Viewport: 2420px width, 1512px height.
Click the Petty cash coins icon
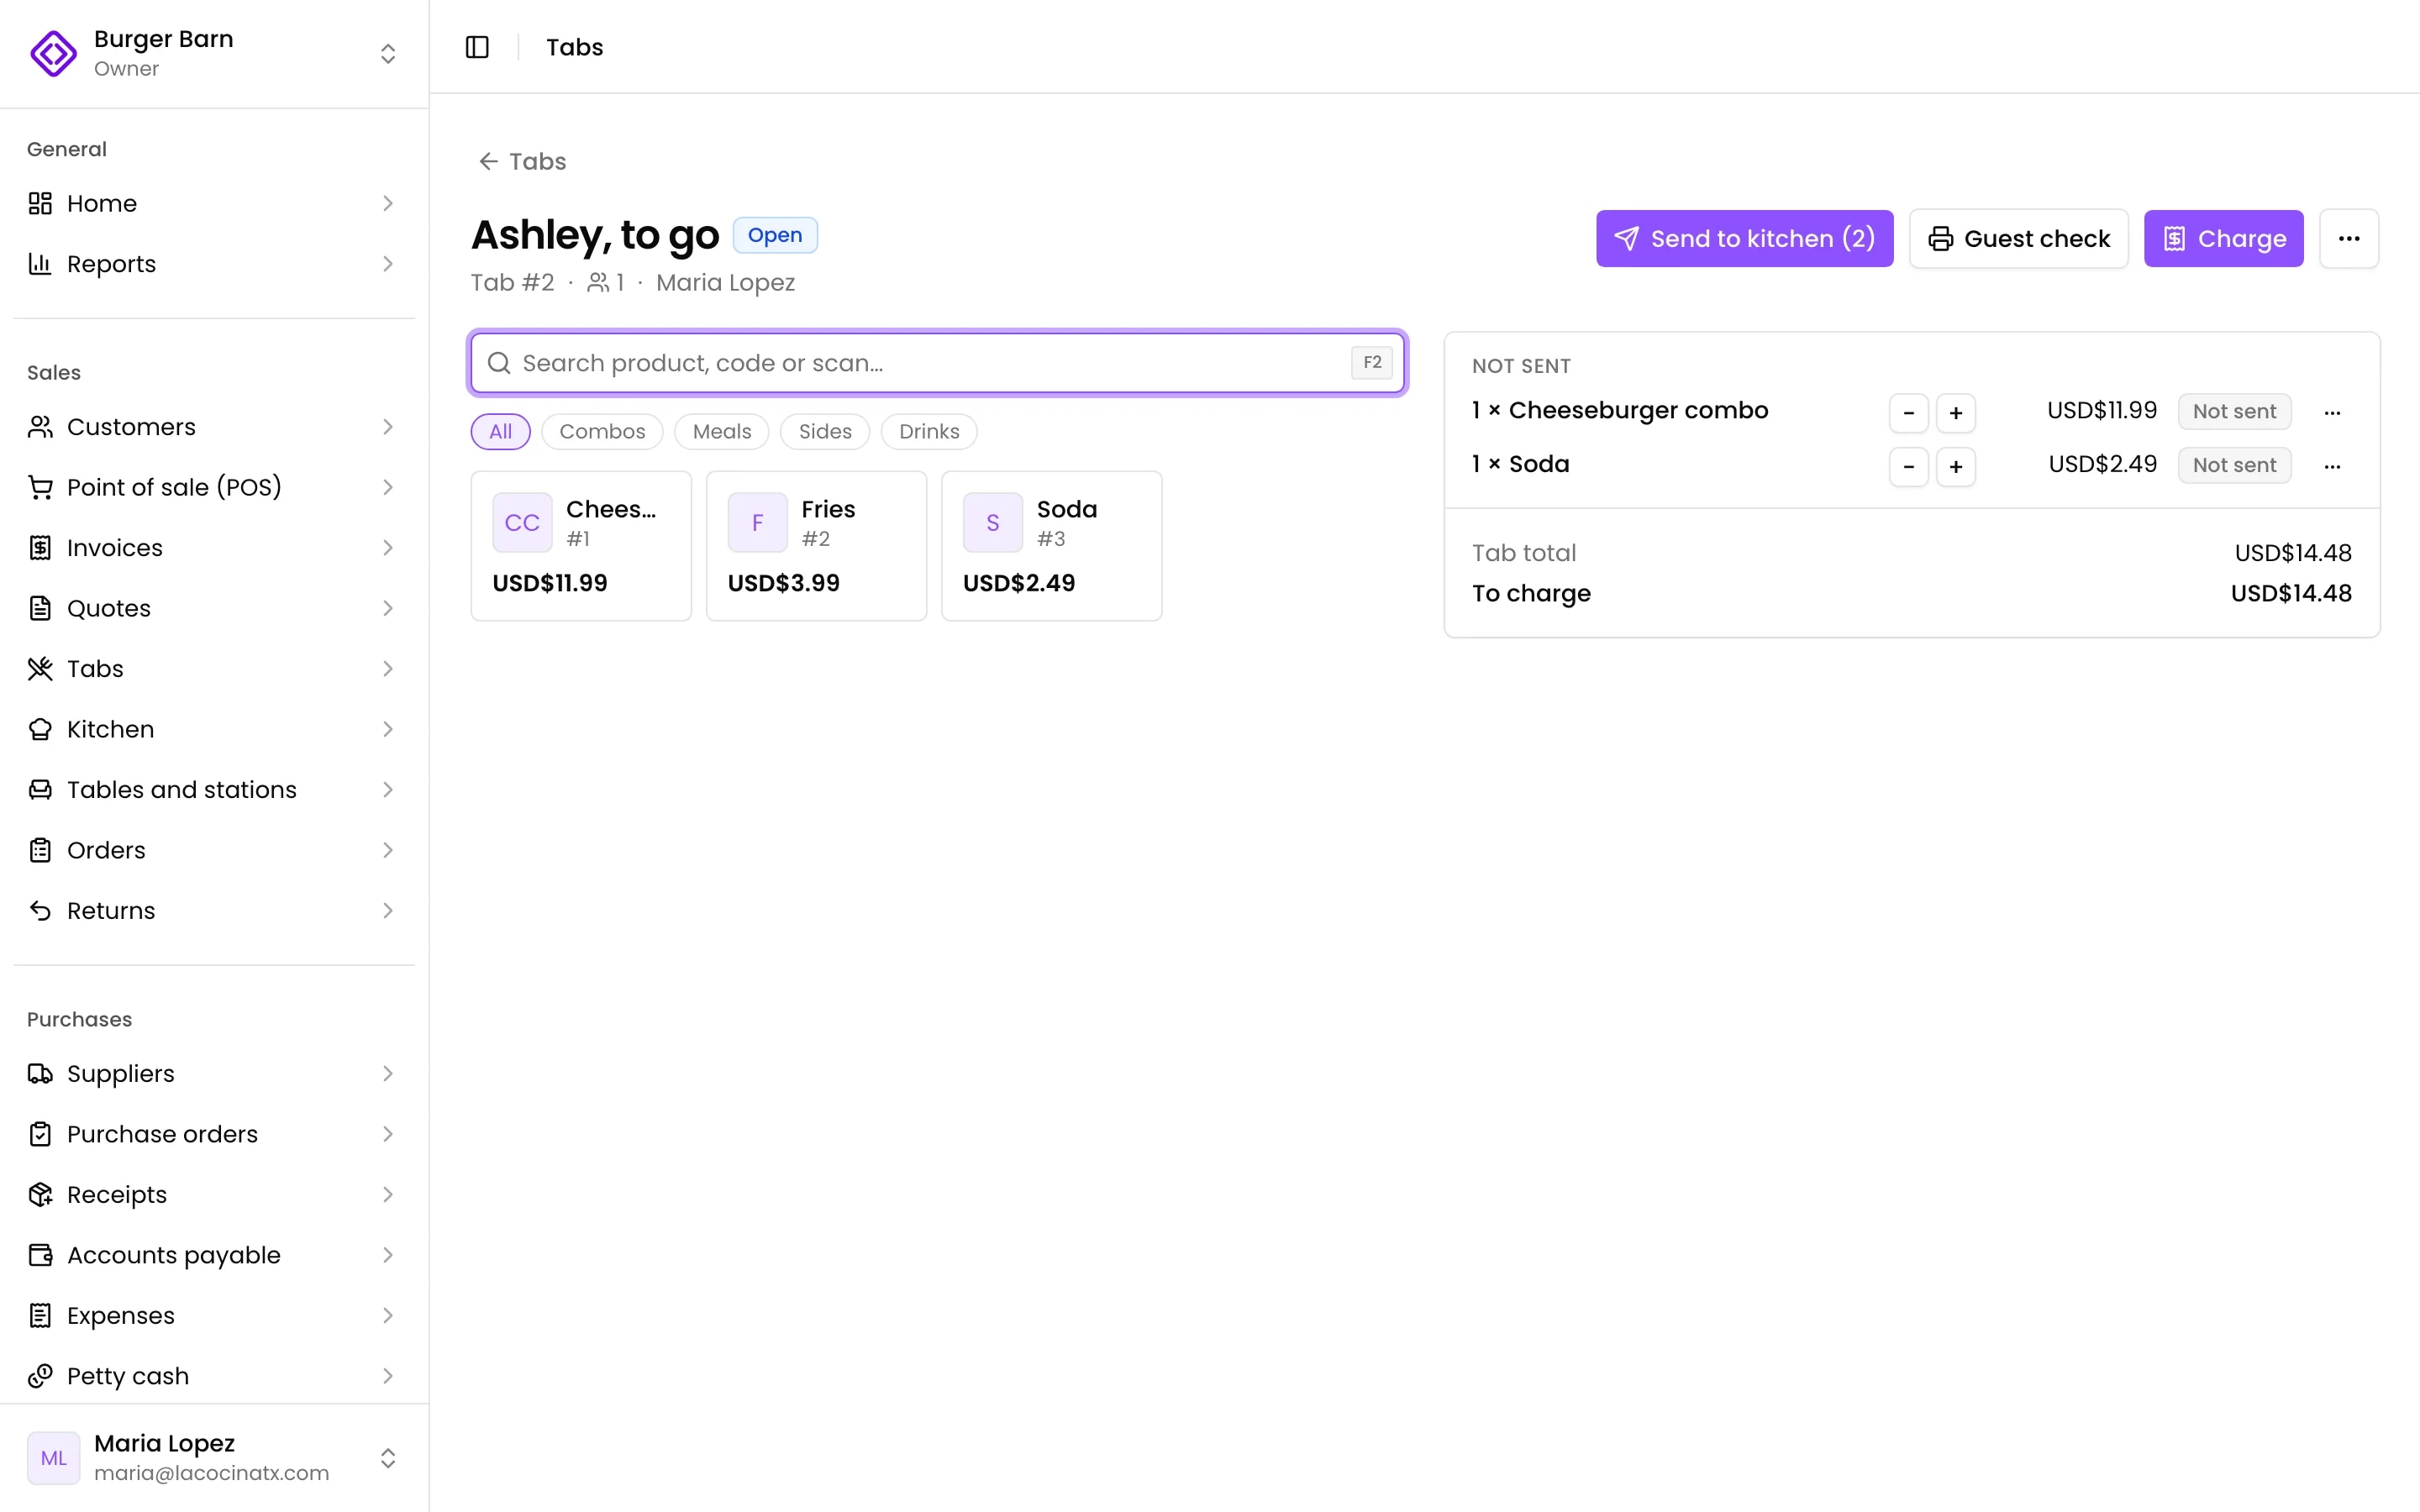tap(40, 1376)
